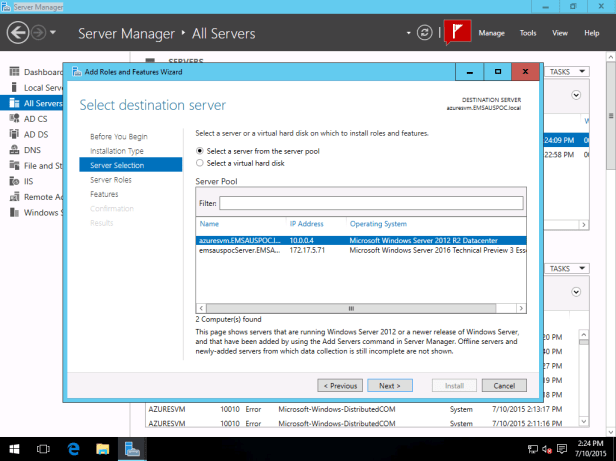Click the back navigation arrow in Server Manager

[18, 33]
